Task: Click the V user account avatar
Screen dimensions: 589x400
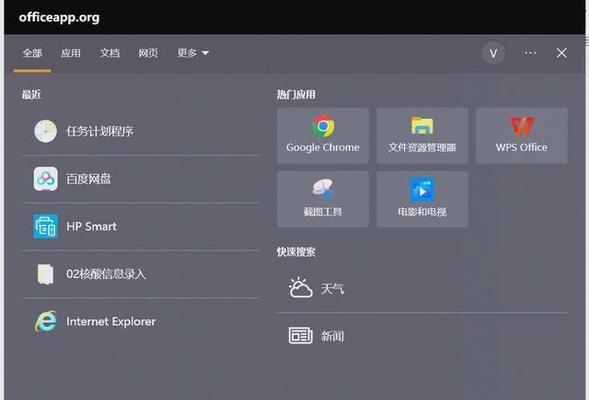Action: point(493,53)
